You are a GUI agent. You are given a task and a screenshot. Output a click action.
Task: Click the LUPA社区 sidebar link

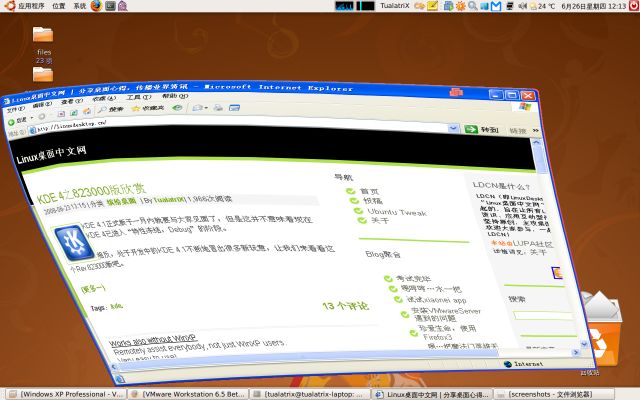[x=533, y=244]
